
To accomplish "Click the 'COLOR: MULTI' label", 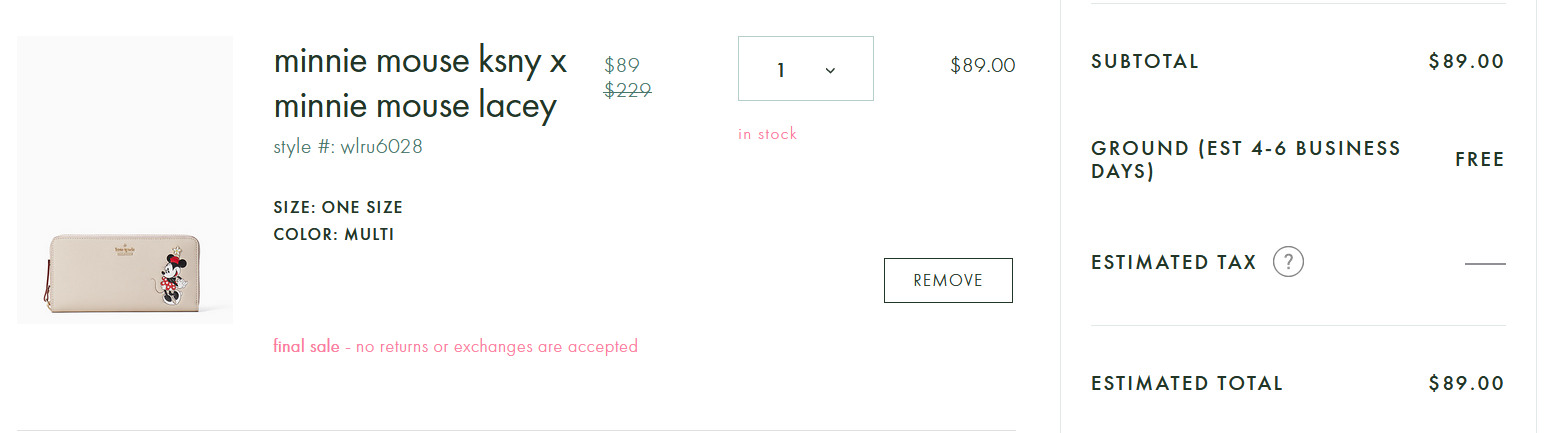I will (334, 235).
